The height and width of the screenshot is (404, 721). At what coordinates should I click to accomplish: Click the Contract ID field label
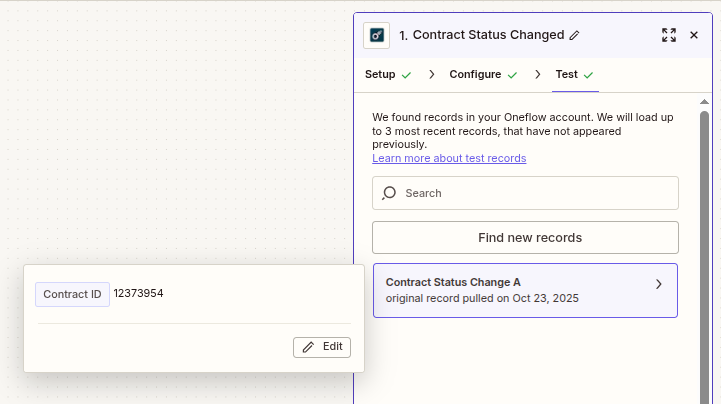point(72,294)
